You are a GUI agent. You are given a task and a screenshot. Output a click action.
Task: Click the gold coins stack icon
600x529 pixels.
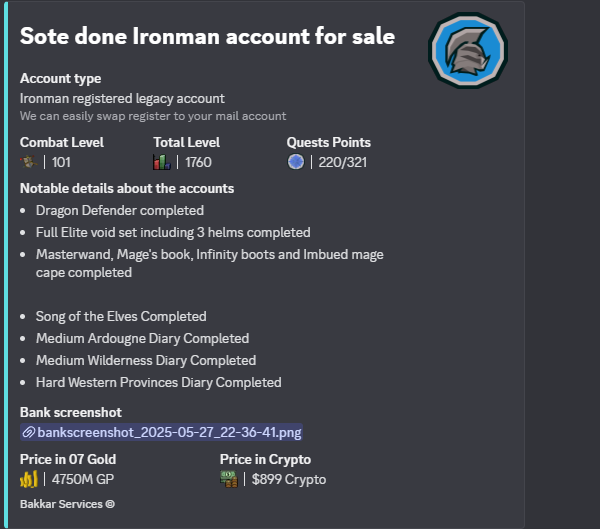29,479
